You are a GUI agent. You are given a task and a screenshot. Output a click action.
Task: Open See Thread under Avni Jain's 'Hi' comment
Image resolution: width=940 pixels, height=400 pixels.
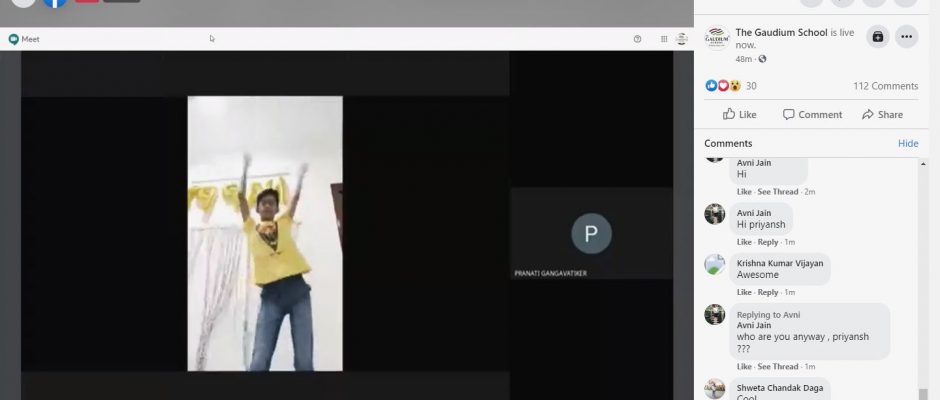coord(778,192)
